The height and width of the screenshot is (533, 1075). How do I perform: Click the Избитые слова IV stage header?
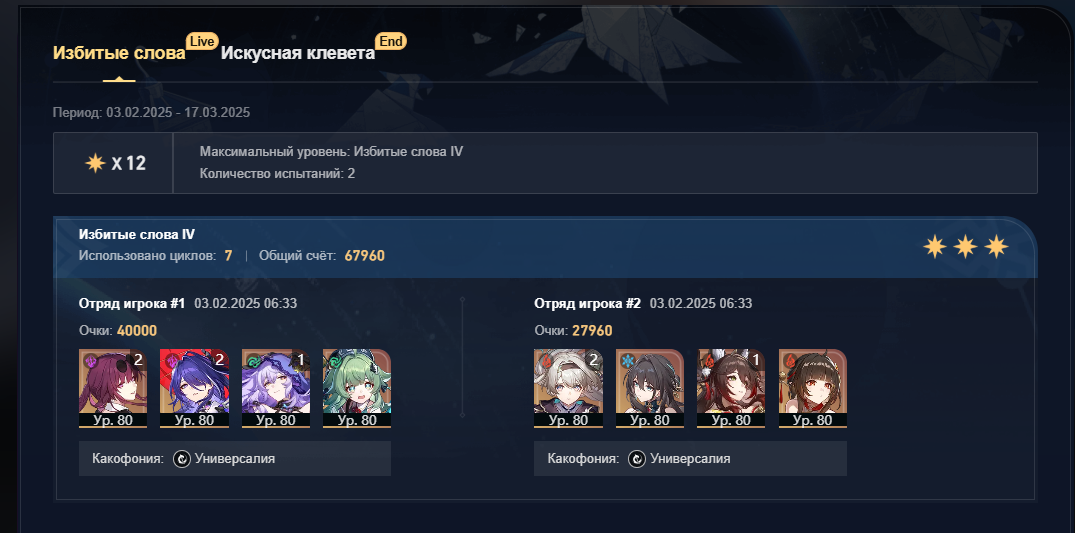pos(137,235)
